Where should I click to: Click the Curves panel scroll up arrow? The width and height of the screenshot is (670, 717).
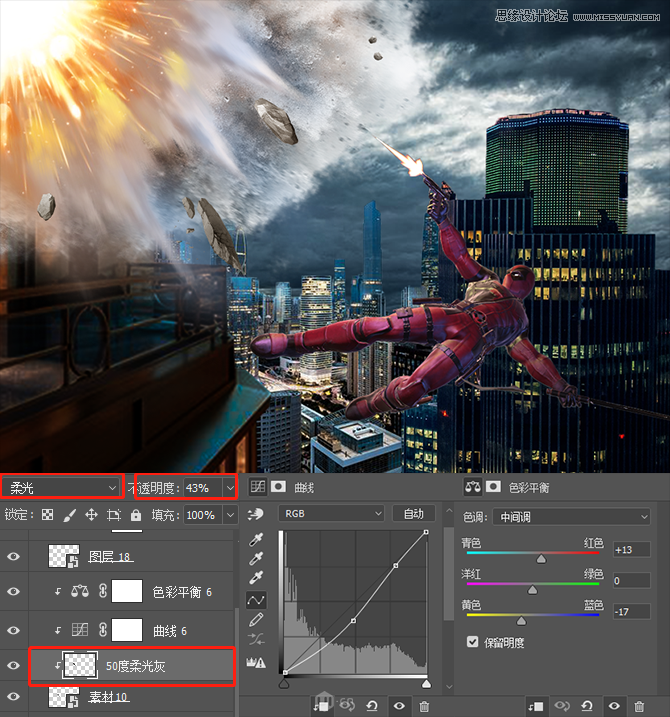449,510
